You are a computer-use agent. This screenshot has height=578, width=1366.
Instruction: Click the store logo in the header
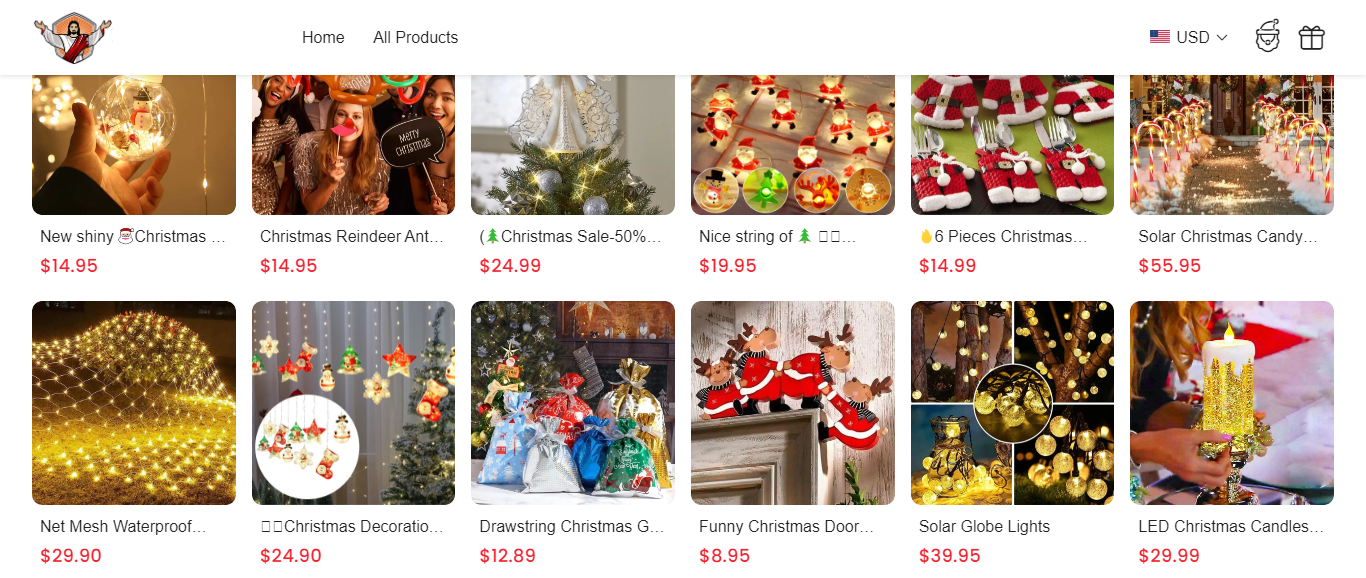[x=72, y=37]
